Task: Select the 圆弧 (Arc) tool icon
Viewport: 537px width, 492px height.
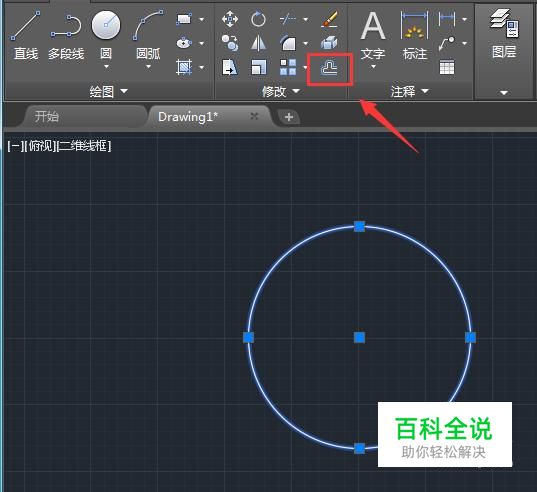Action: click(x=148, y=25)
